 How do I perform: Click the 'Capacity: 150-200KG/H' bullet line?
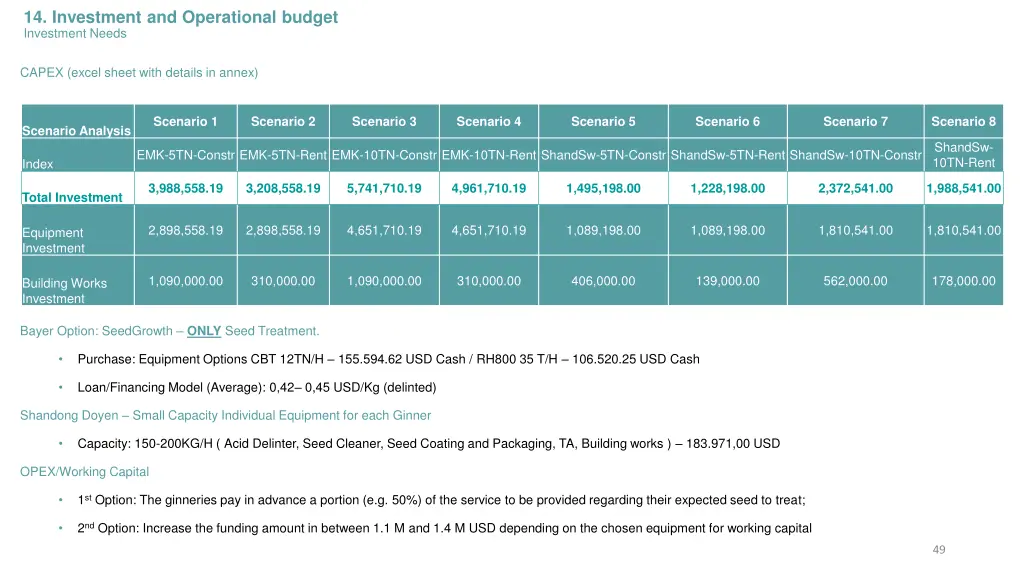[428, 443]
